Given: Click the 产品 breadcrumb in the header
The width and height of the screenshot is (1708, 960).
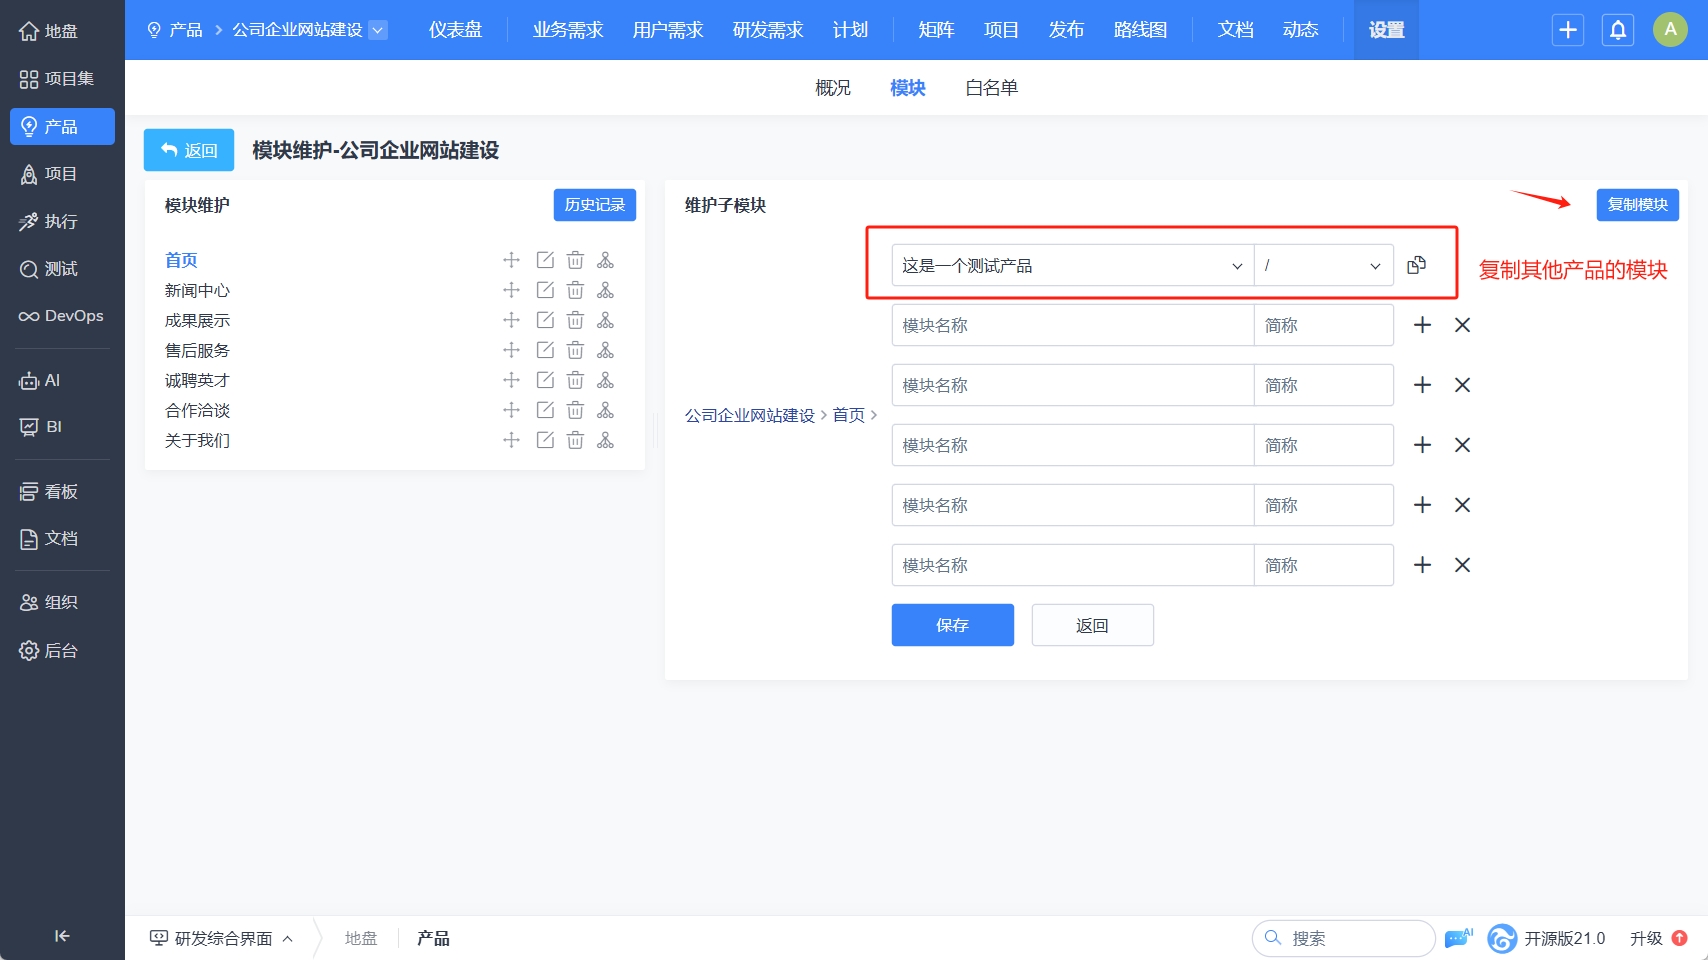Looking at the screenshot, I should [175, 30].
